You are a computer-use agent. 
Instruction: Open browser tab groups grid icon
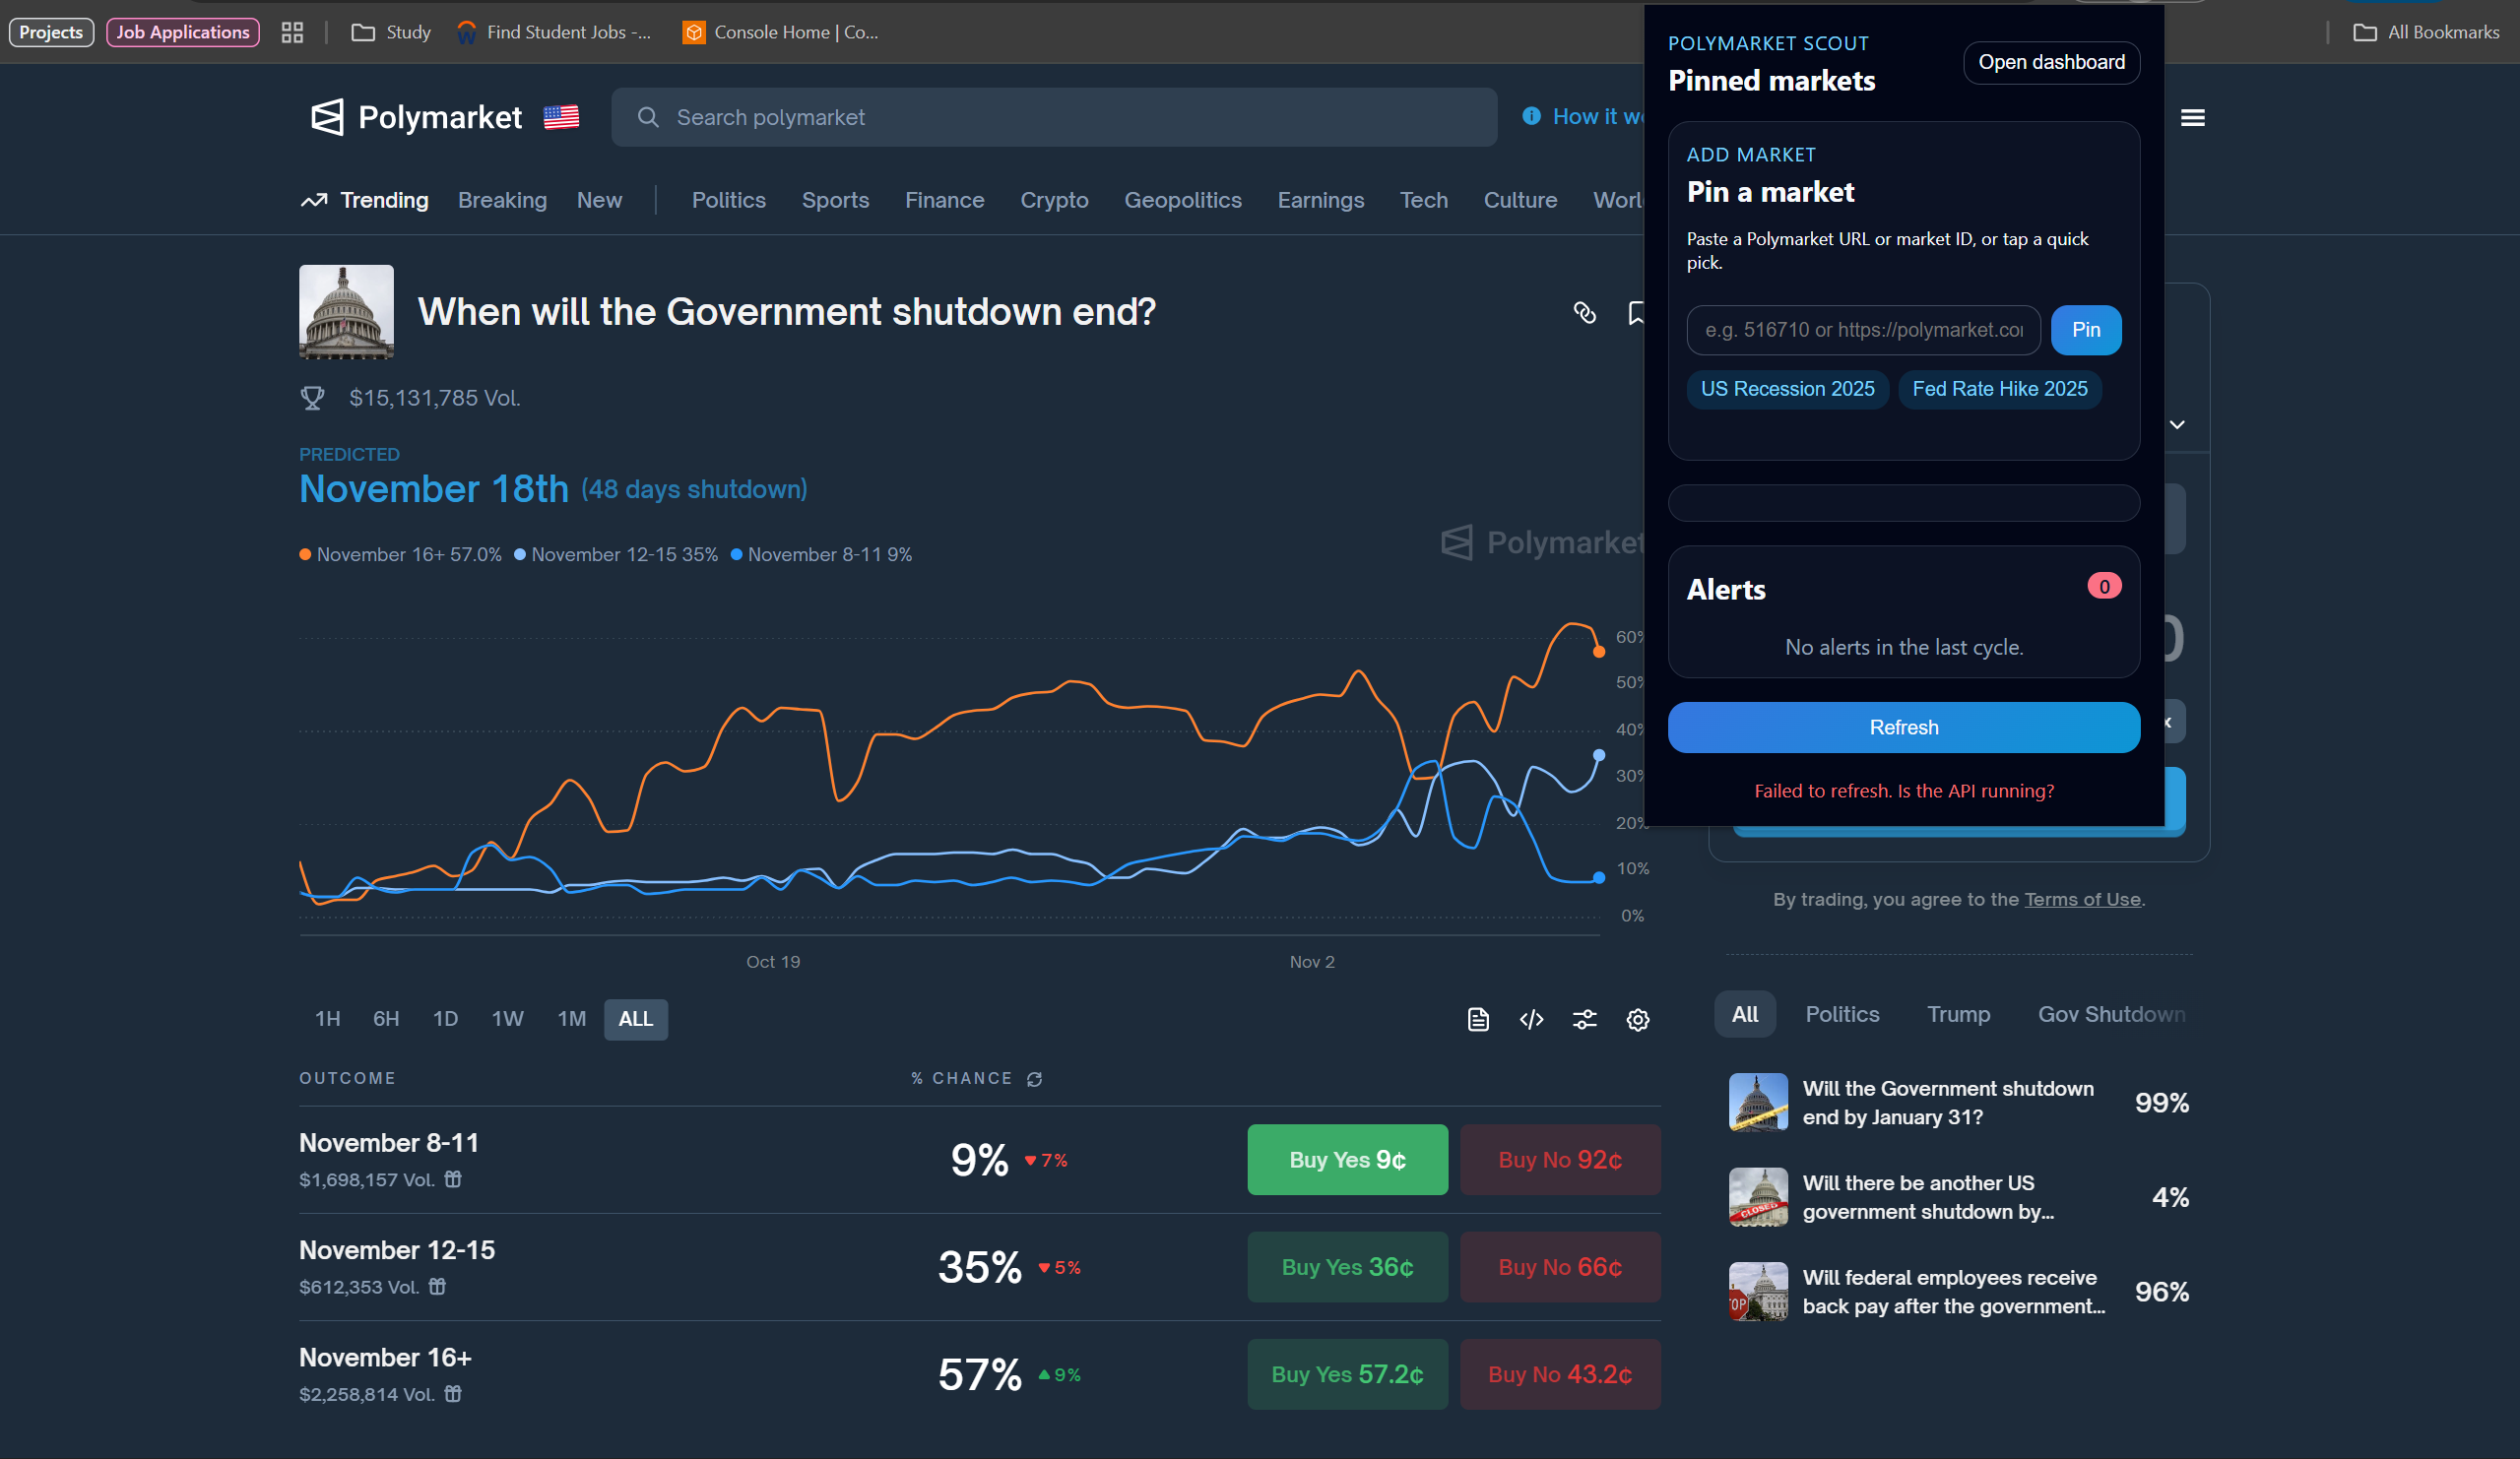click(x=292, y=33)
